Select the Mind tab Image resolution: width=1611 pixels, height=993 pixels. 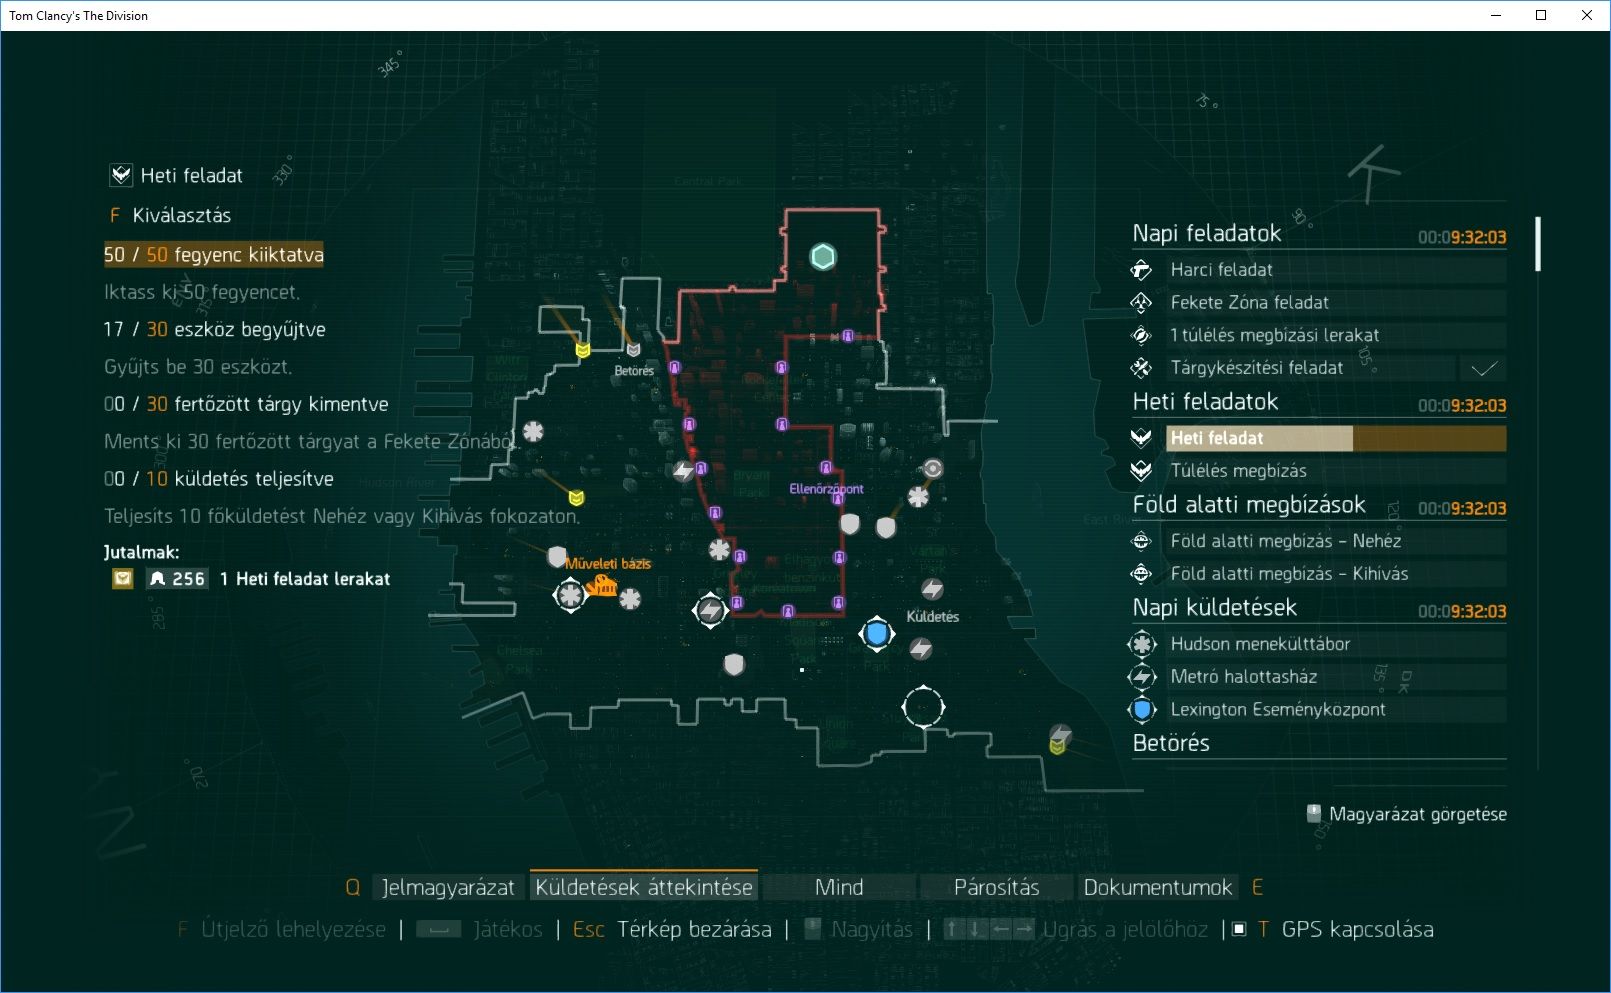(x=839, y=887)
